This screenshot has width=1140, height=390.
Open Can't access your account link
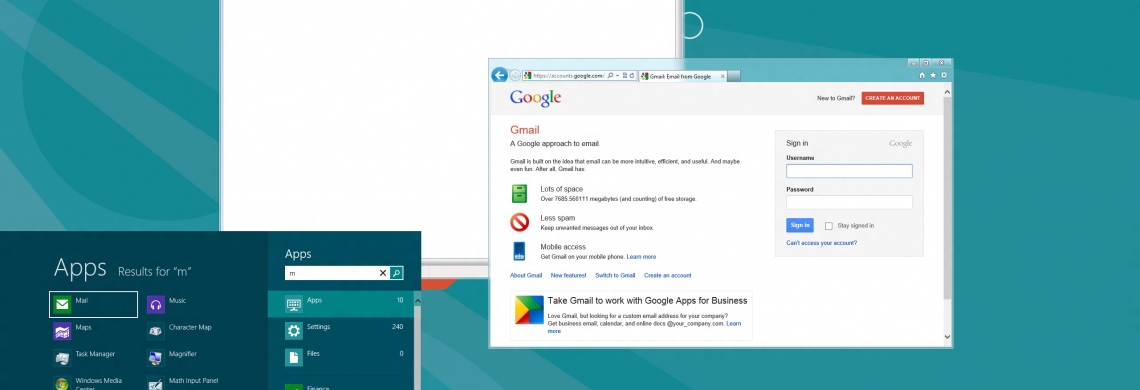(x=822, y=243)
